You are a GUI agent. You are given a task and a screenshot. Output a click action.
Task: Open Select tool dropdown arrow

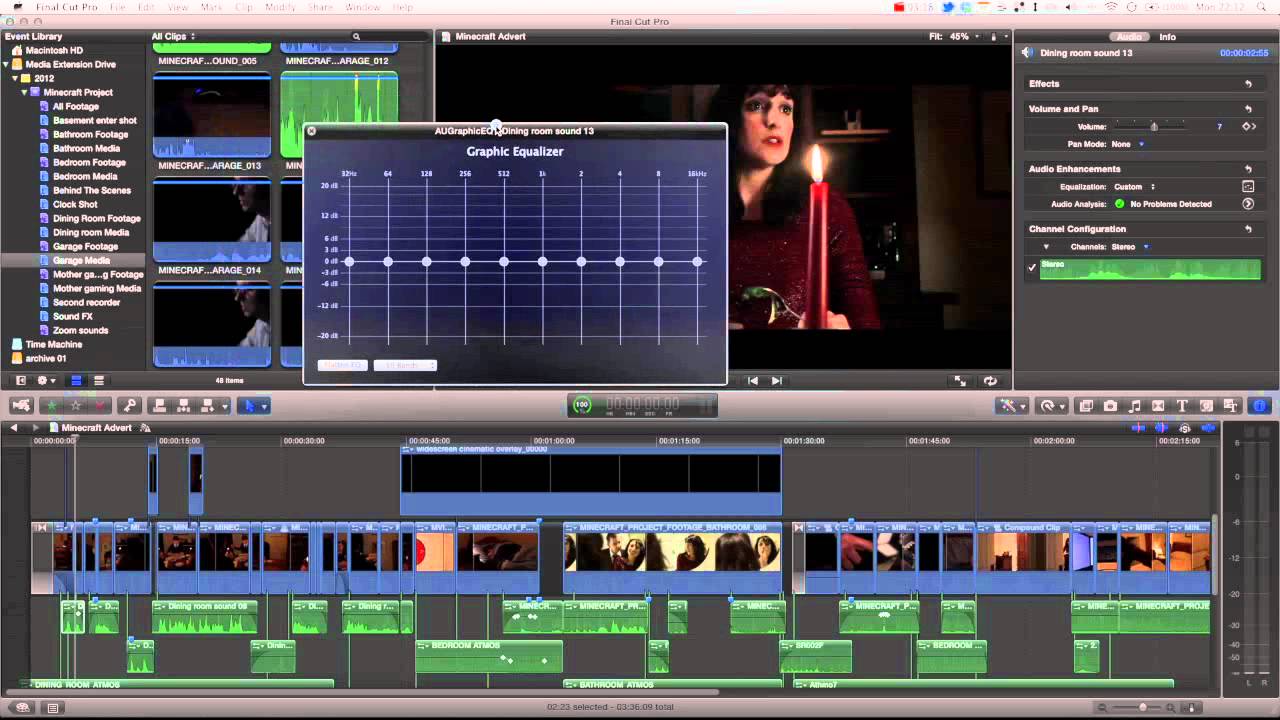tap(264, 406)
